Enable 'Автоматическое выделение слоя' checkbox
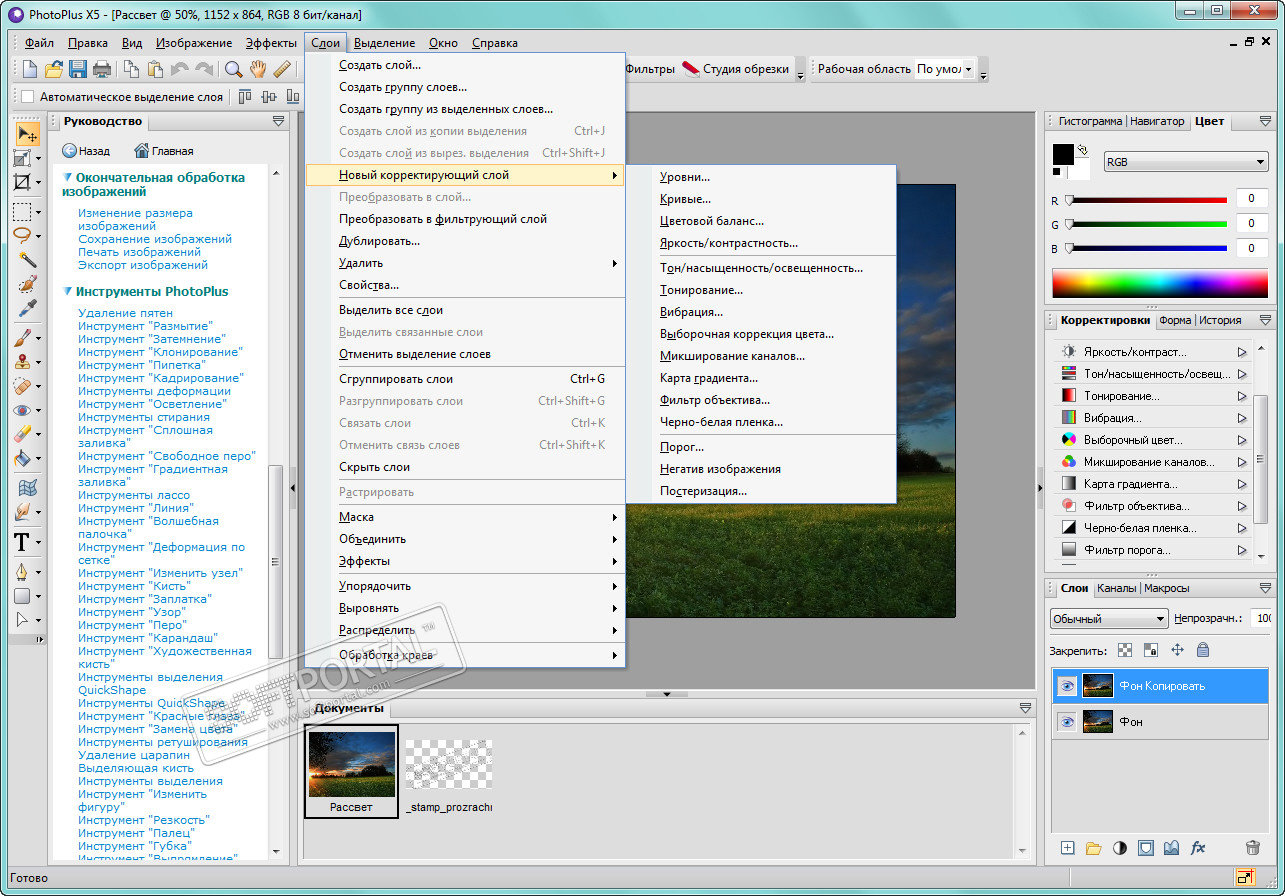This screenshot has height=896, width=1285. pos(27,97)
